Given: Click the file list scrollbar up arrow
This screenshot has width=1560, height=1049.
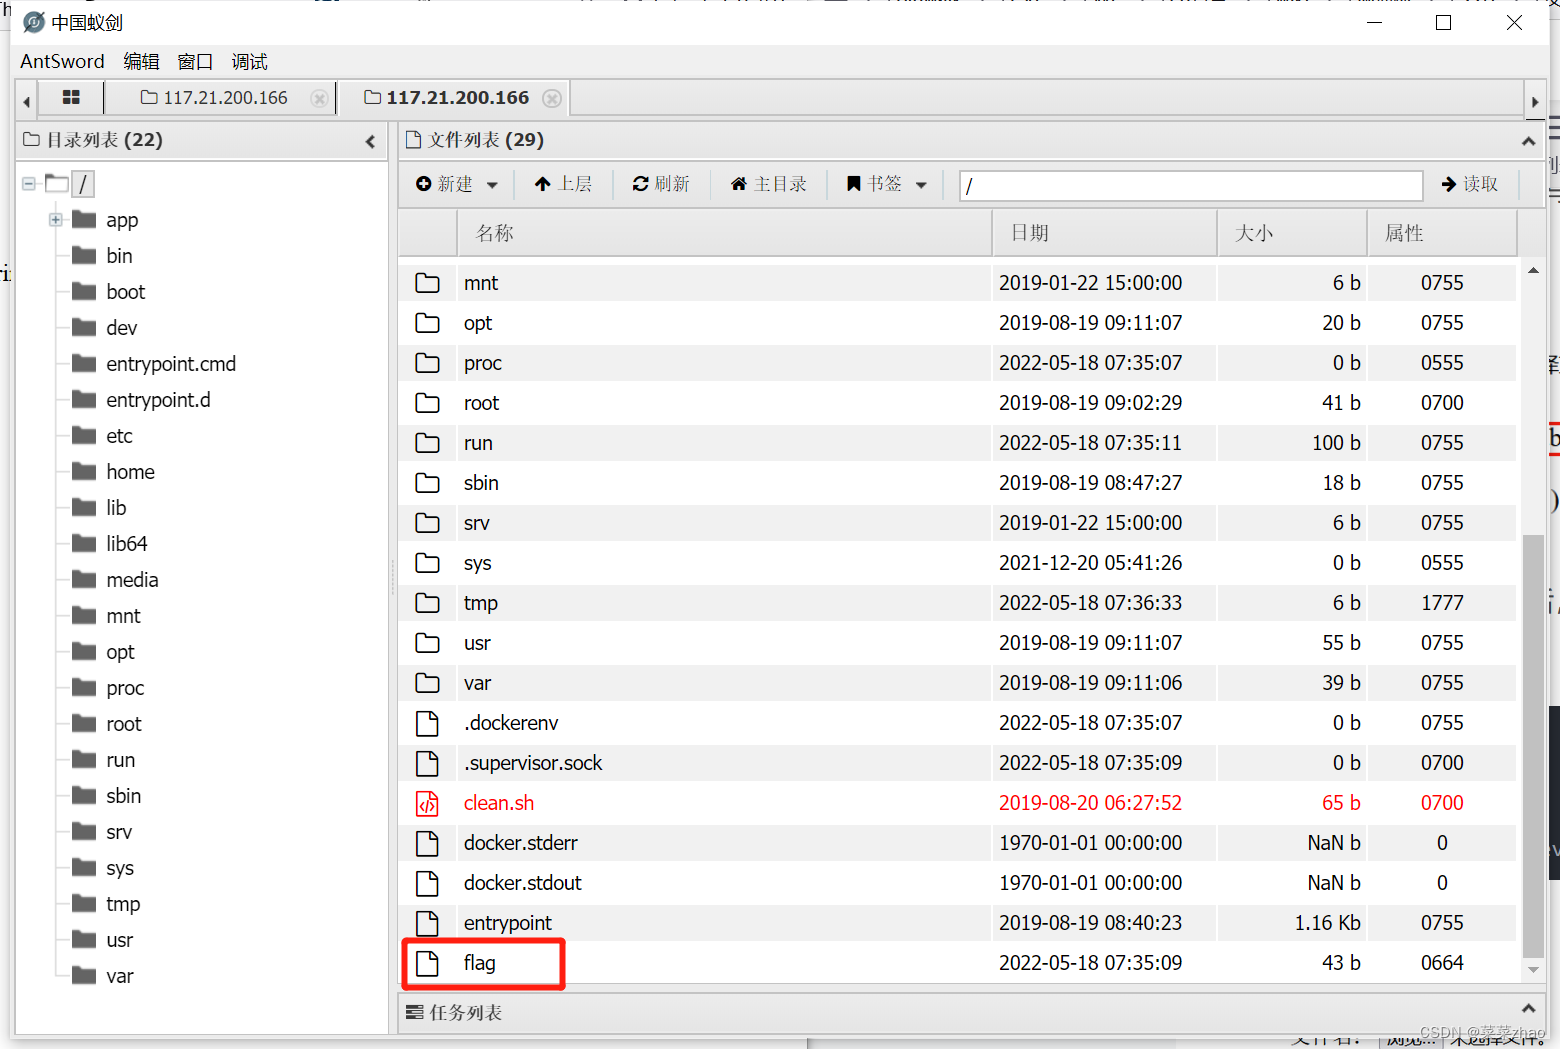Looking at the screenshot, I should (x=1533, y=271).
